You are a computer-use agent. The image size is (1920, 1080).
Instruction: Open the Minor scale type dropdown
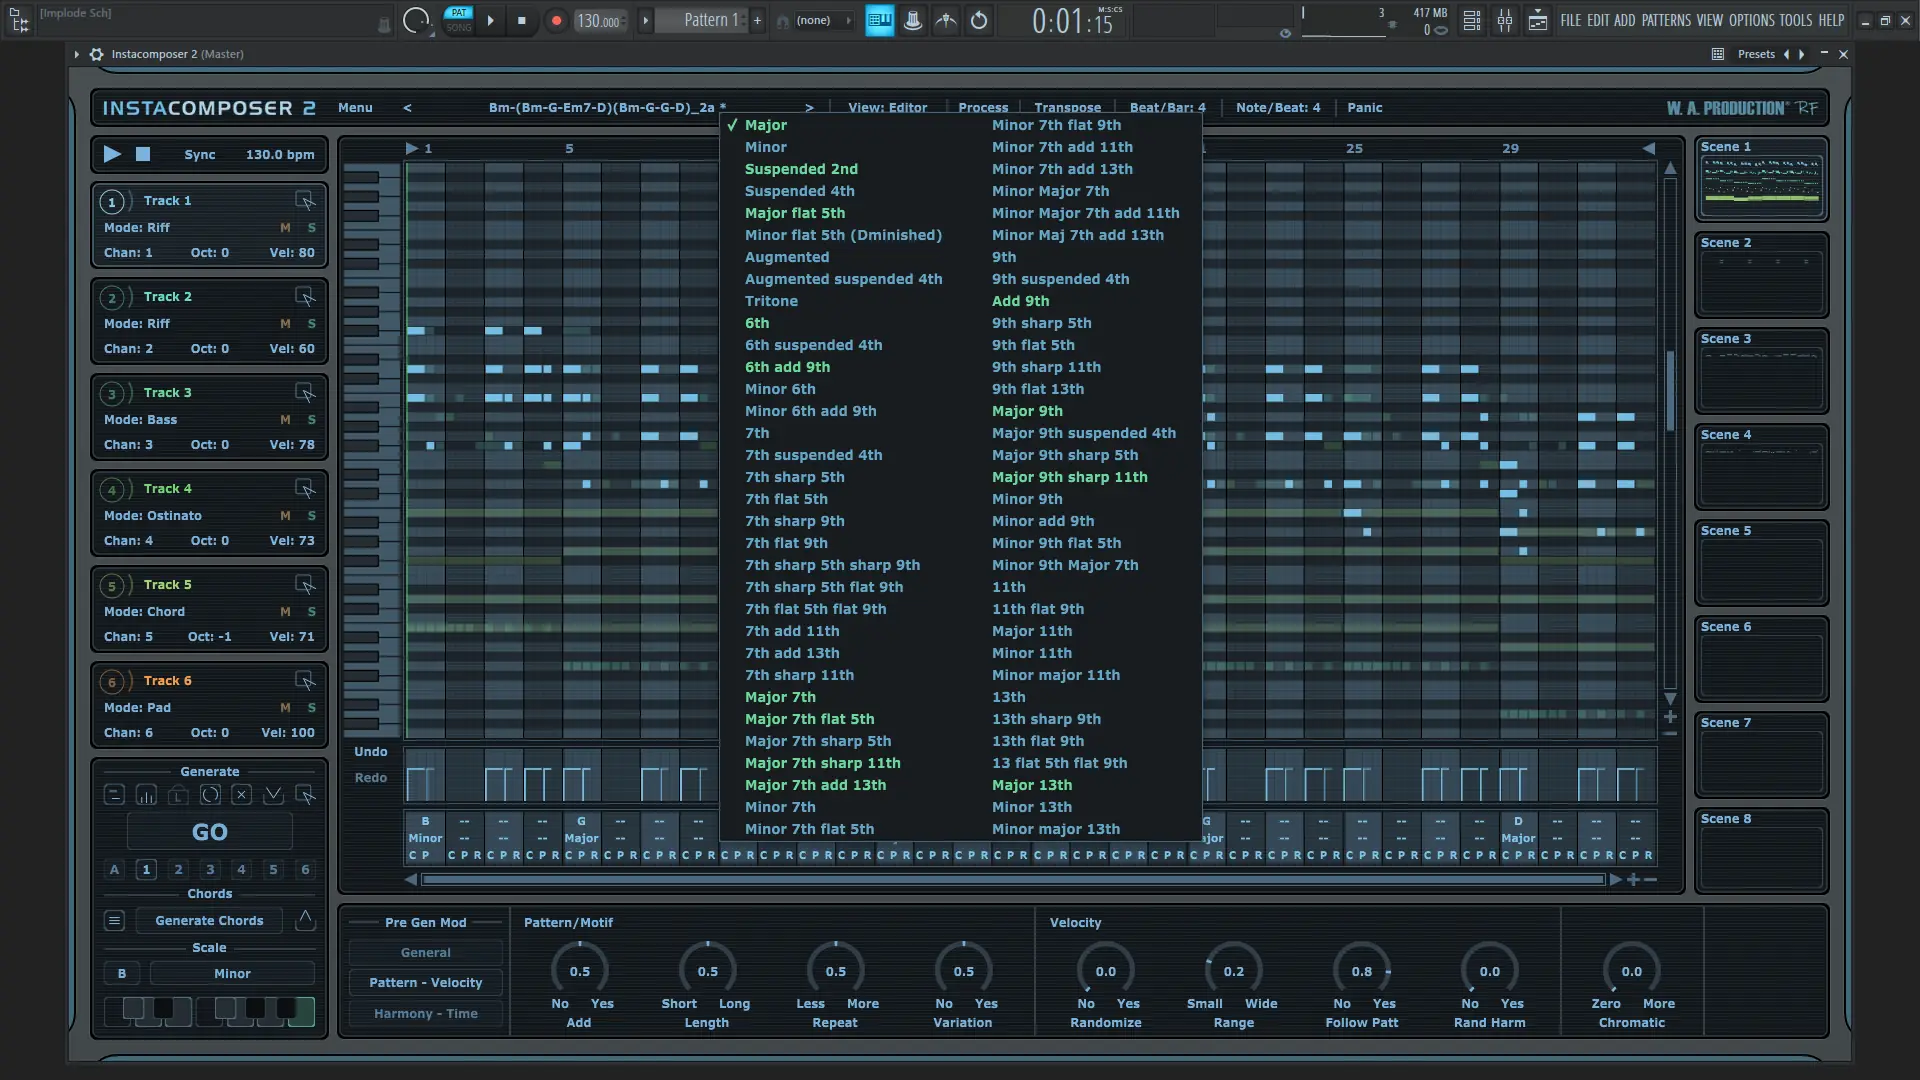(232, 974)
